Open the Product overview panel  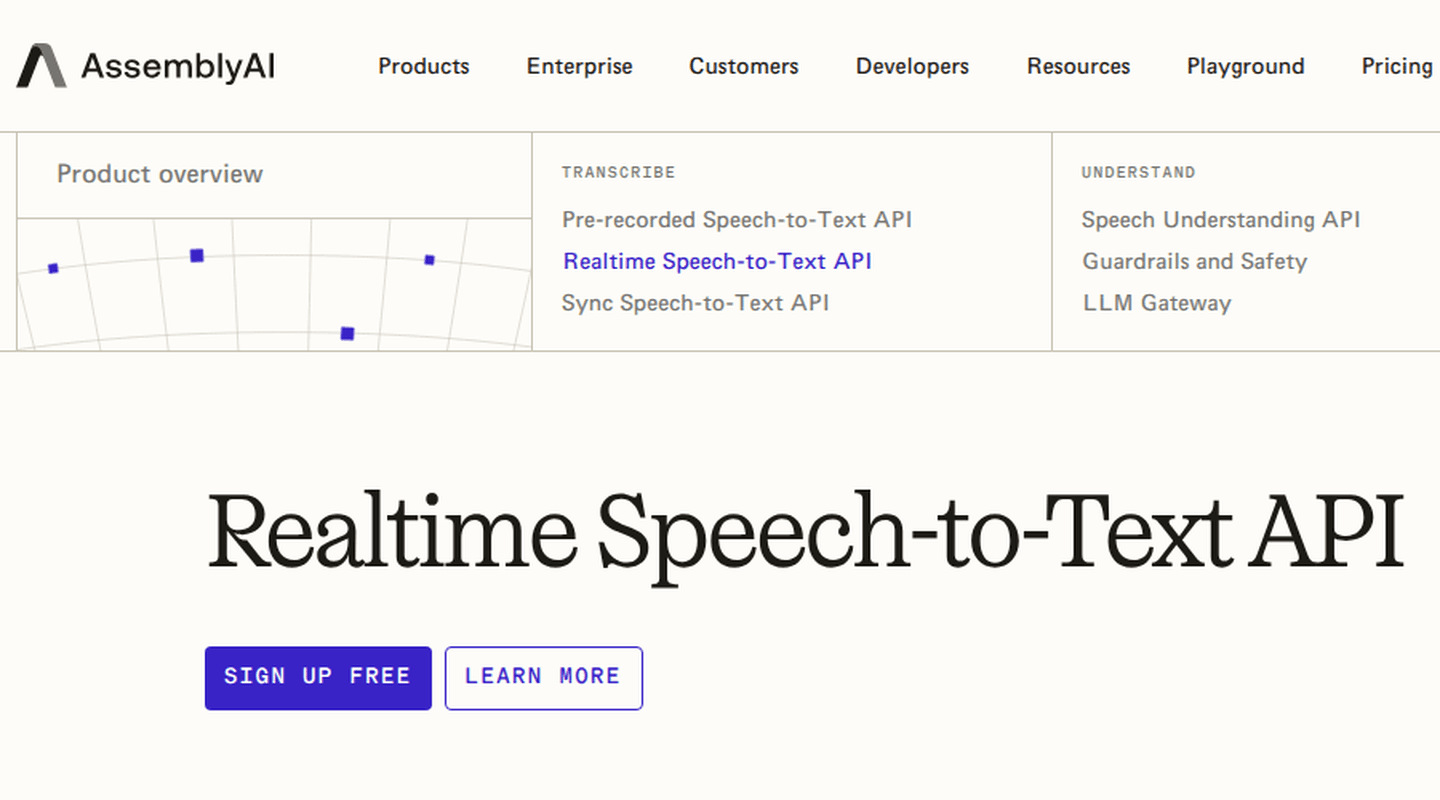[x=160, y=174]
